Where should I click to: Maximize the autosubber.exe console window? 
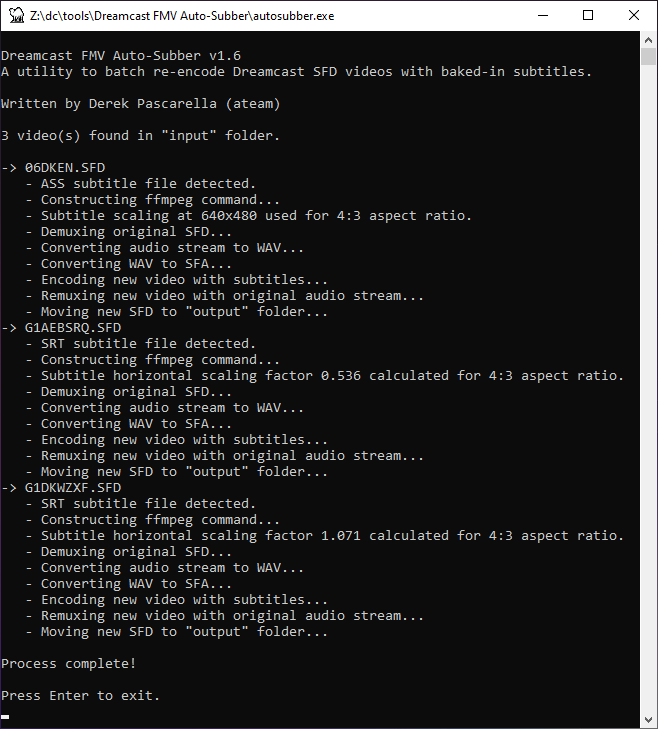588,15
